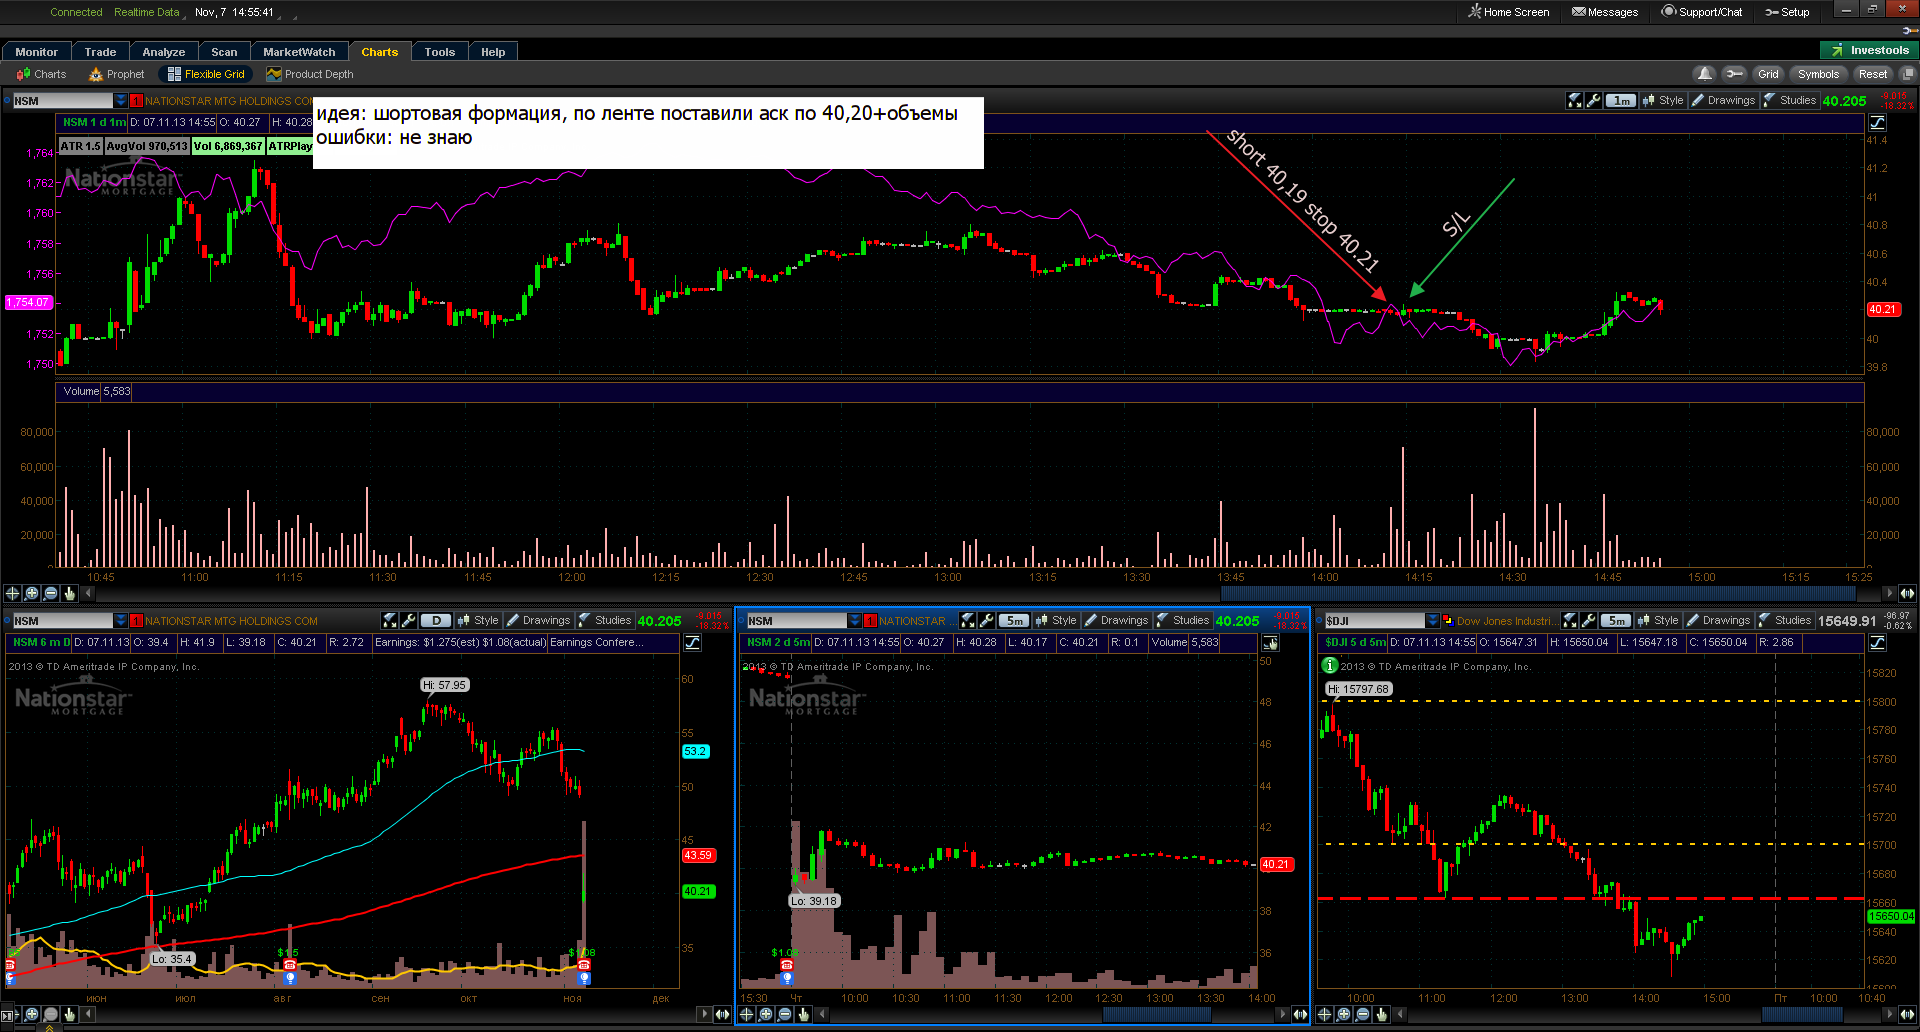The image size is (1920, 1032).
Task: Open the Tools tab
Action: point(439,52)
